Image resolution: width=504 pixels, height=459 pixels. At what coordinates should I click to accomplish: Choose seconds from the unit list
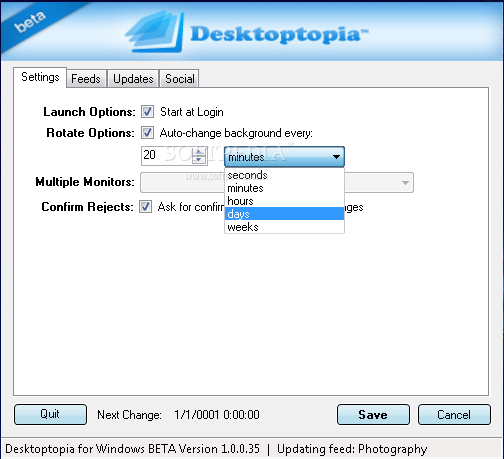point(284,175)
